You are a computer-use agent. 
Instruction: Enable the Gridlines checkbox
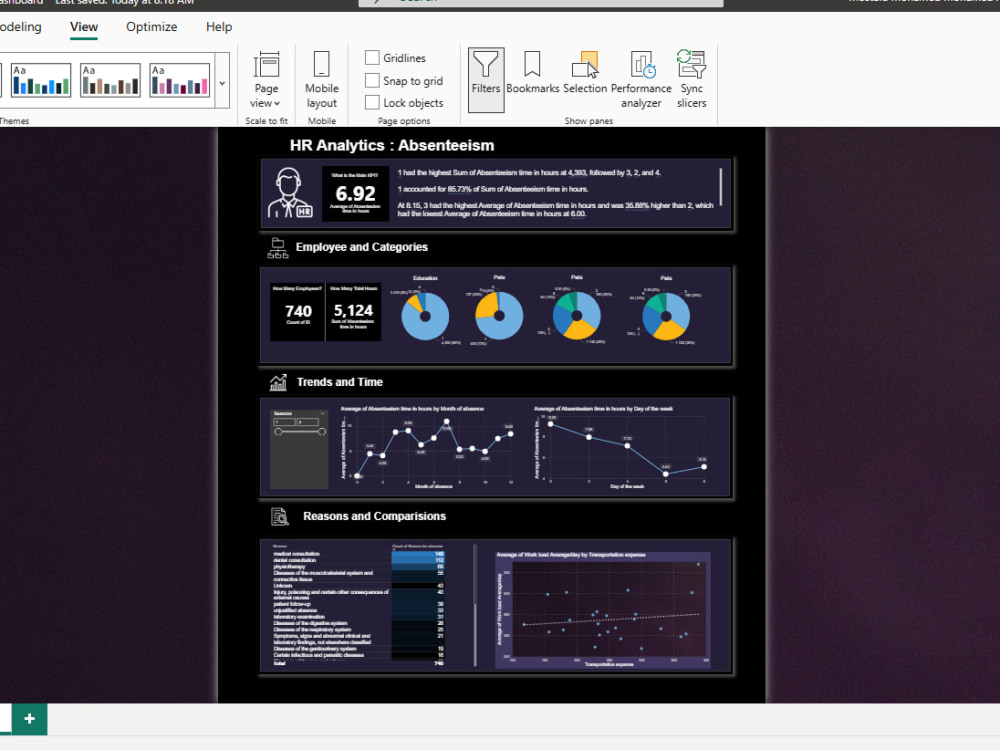tap(372, 58)
